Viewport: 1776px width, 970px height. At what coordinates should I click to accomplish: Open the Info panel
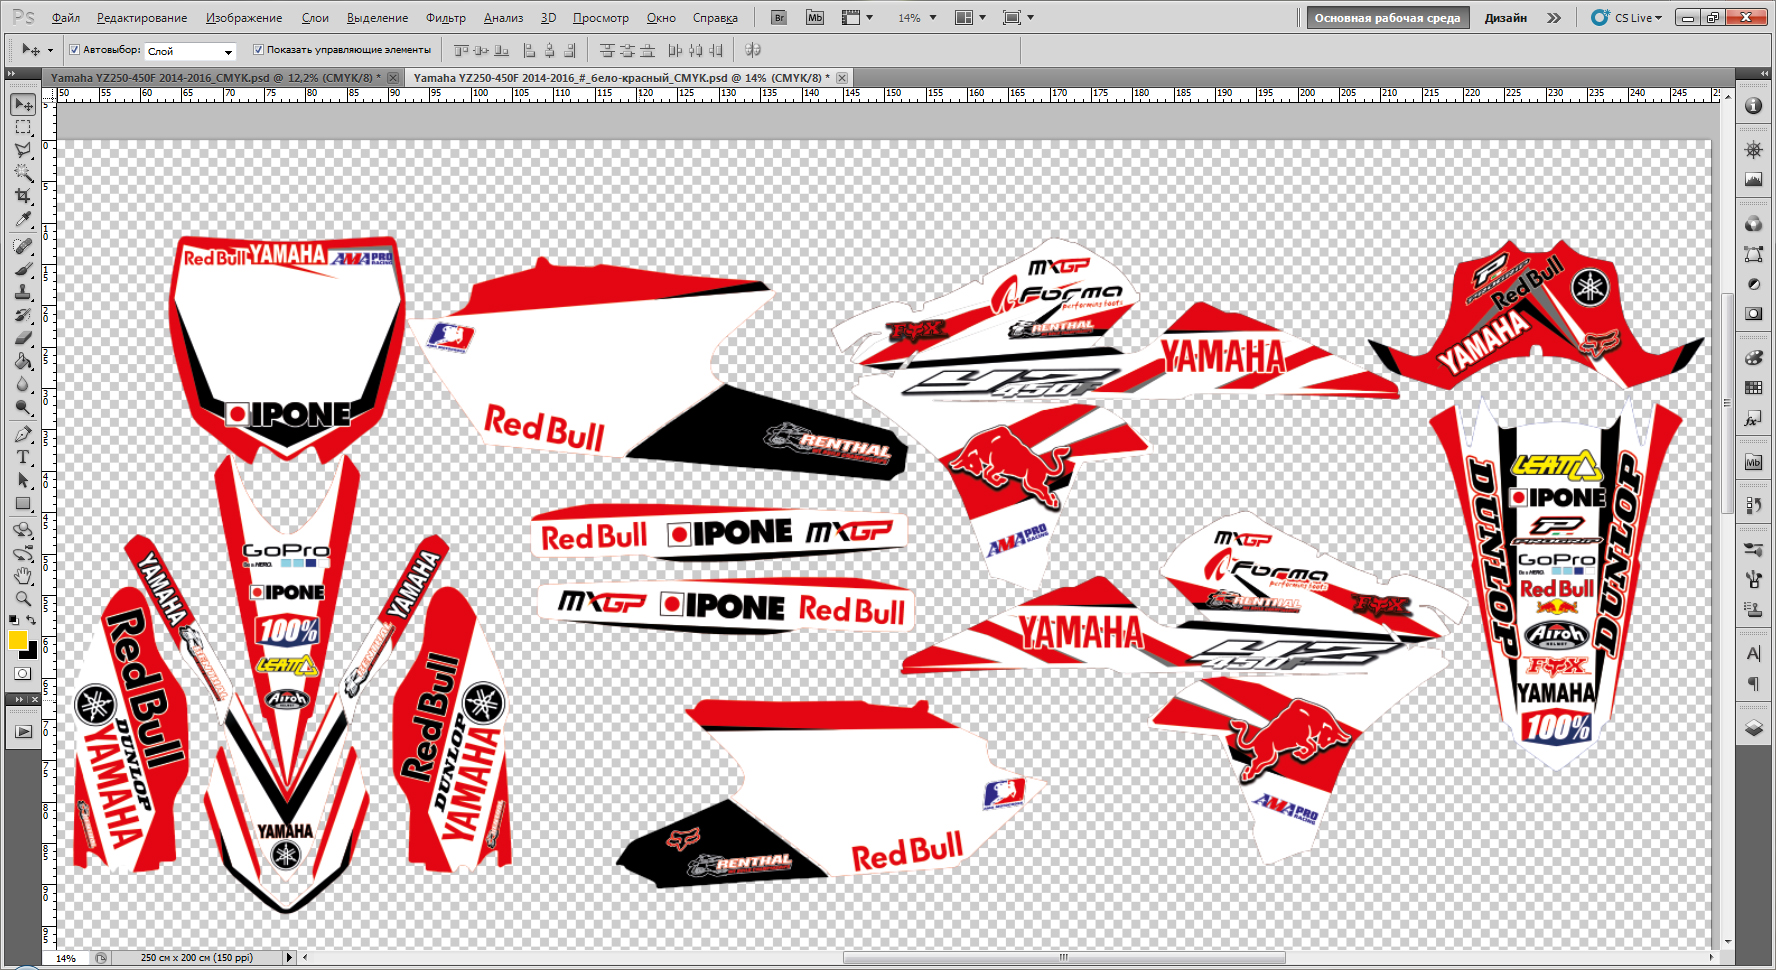click(x=1753, y=106)
